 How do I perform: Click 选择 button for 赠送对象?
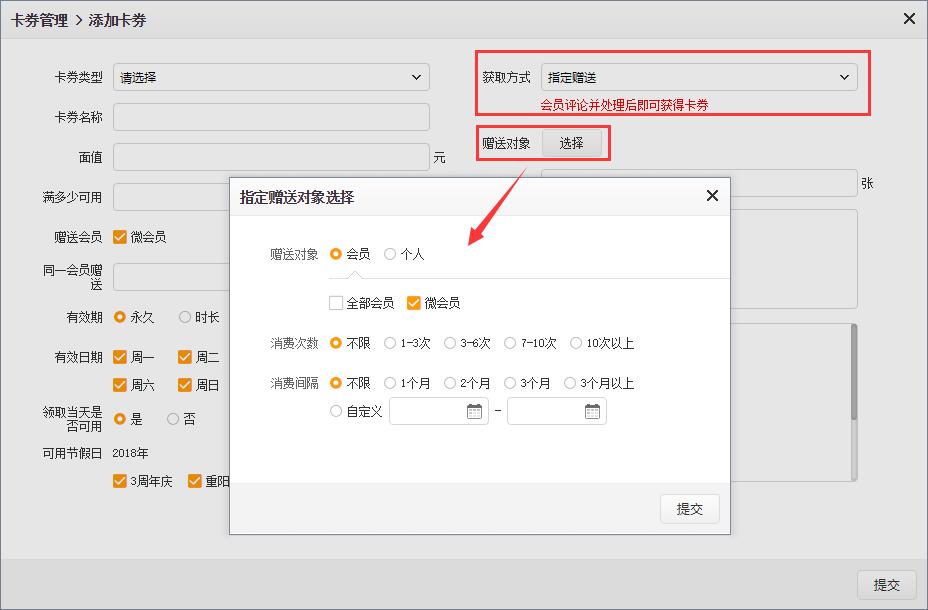click(x=572, y=143)
